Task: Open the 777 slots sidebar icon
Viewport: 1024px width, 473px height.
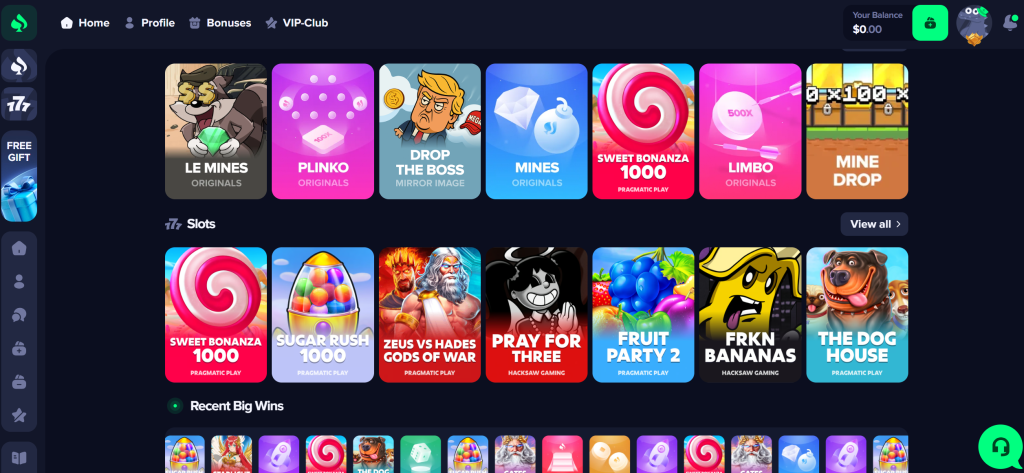Action: (19, 105)
